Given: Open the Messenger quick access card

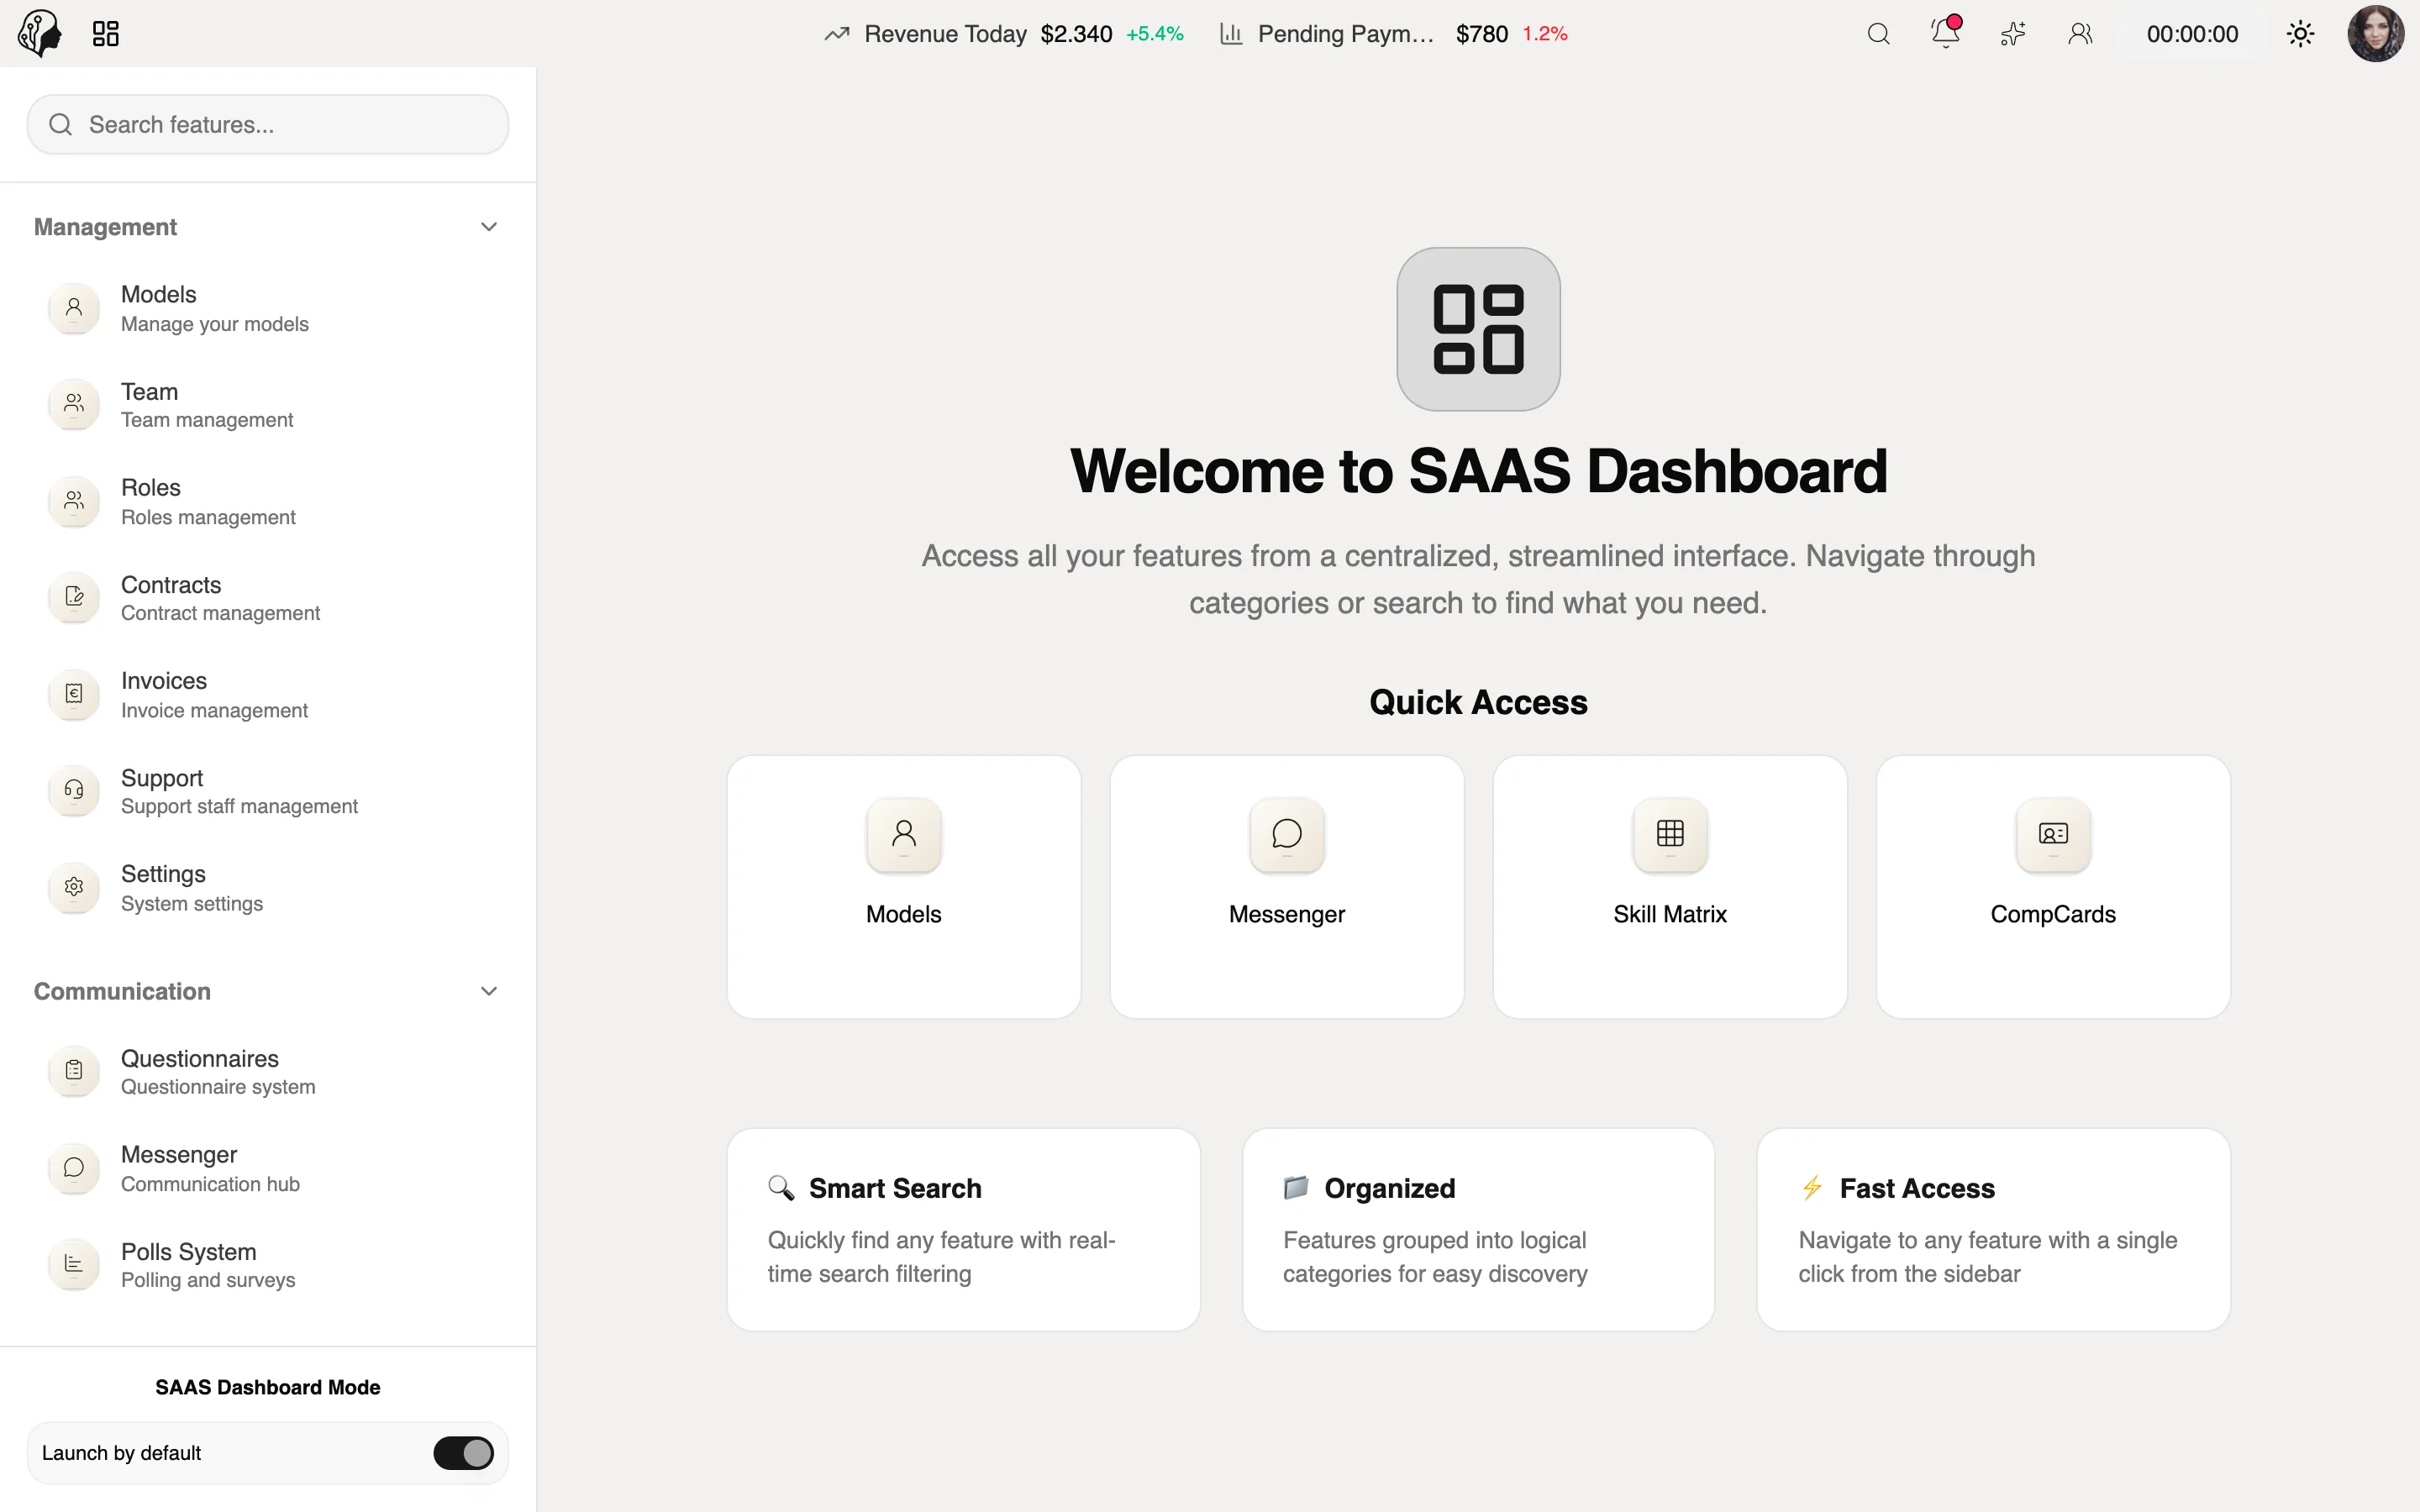Looking at the screenshot, I should (1287, 887).
